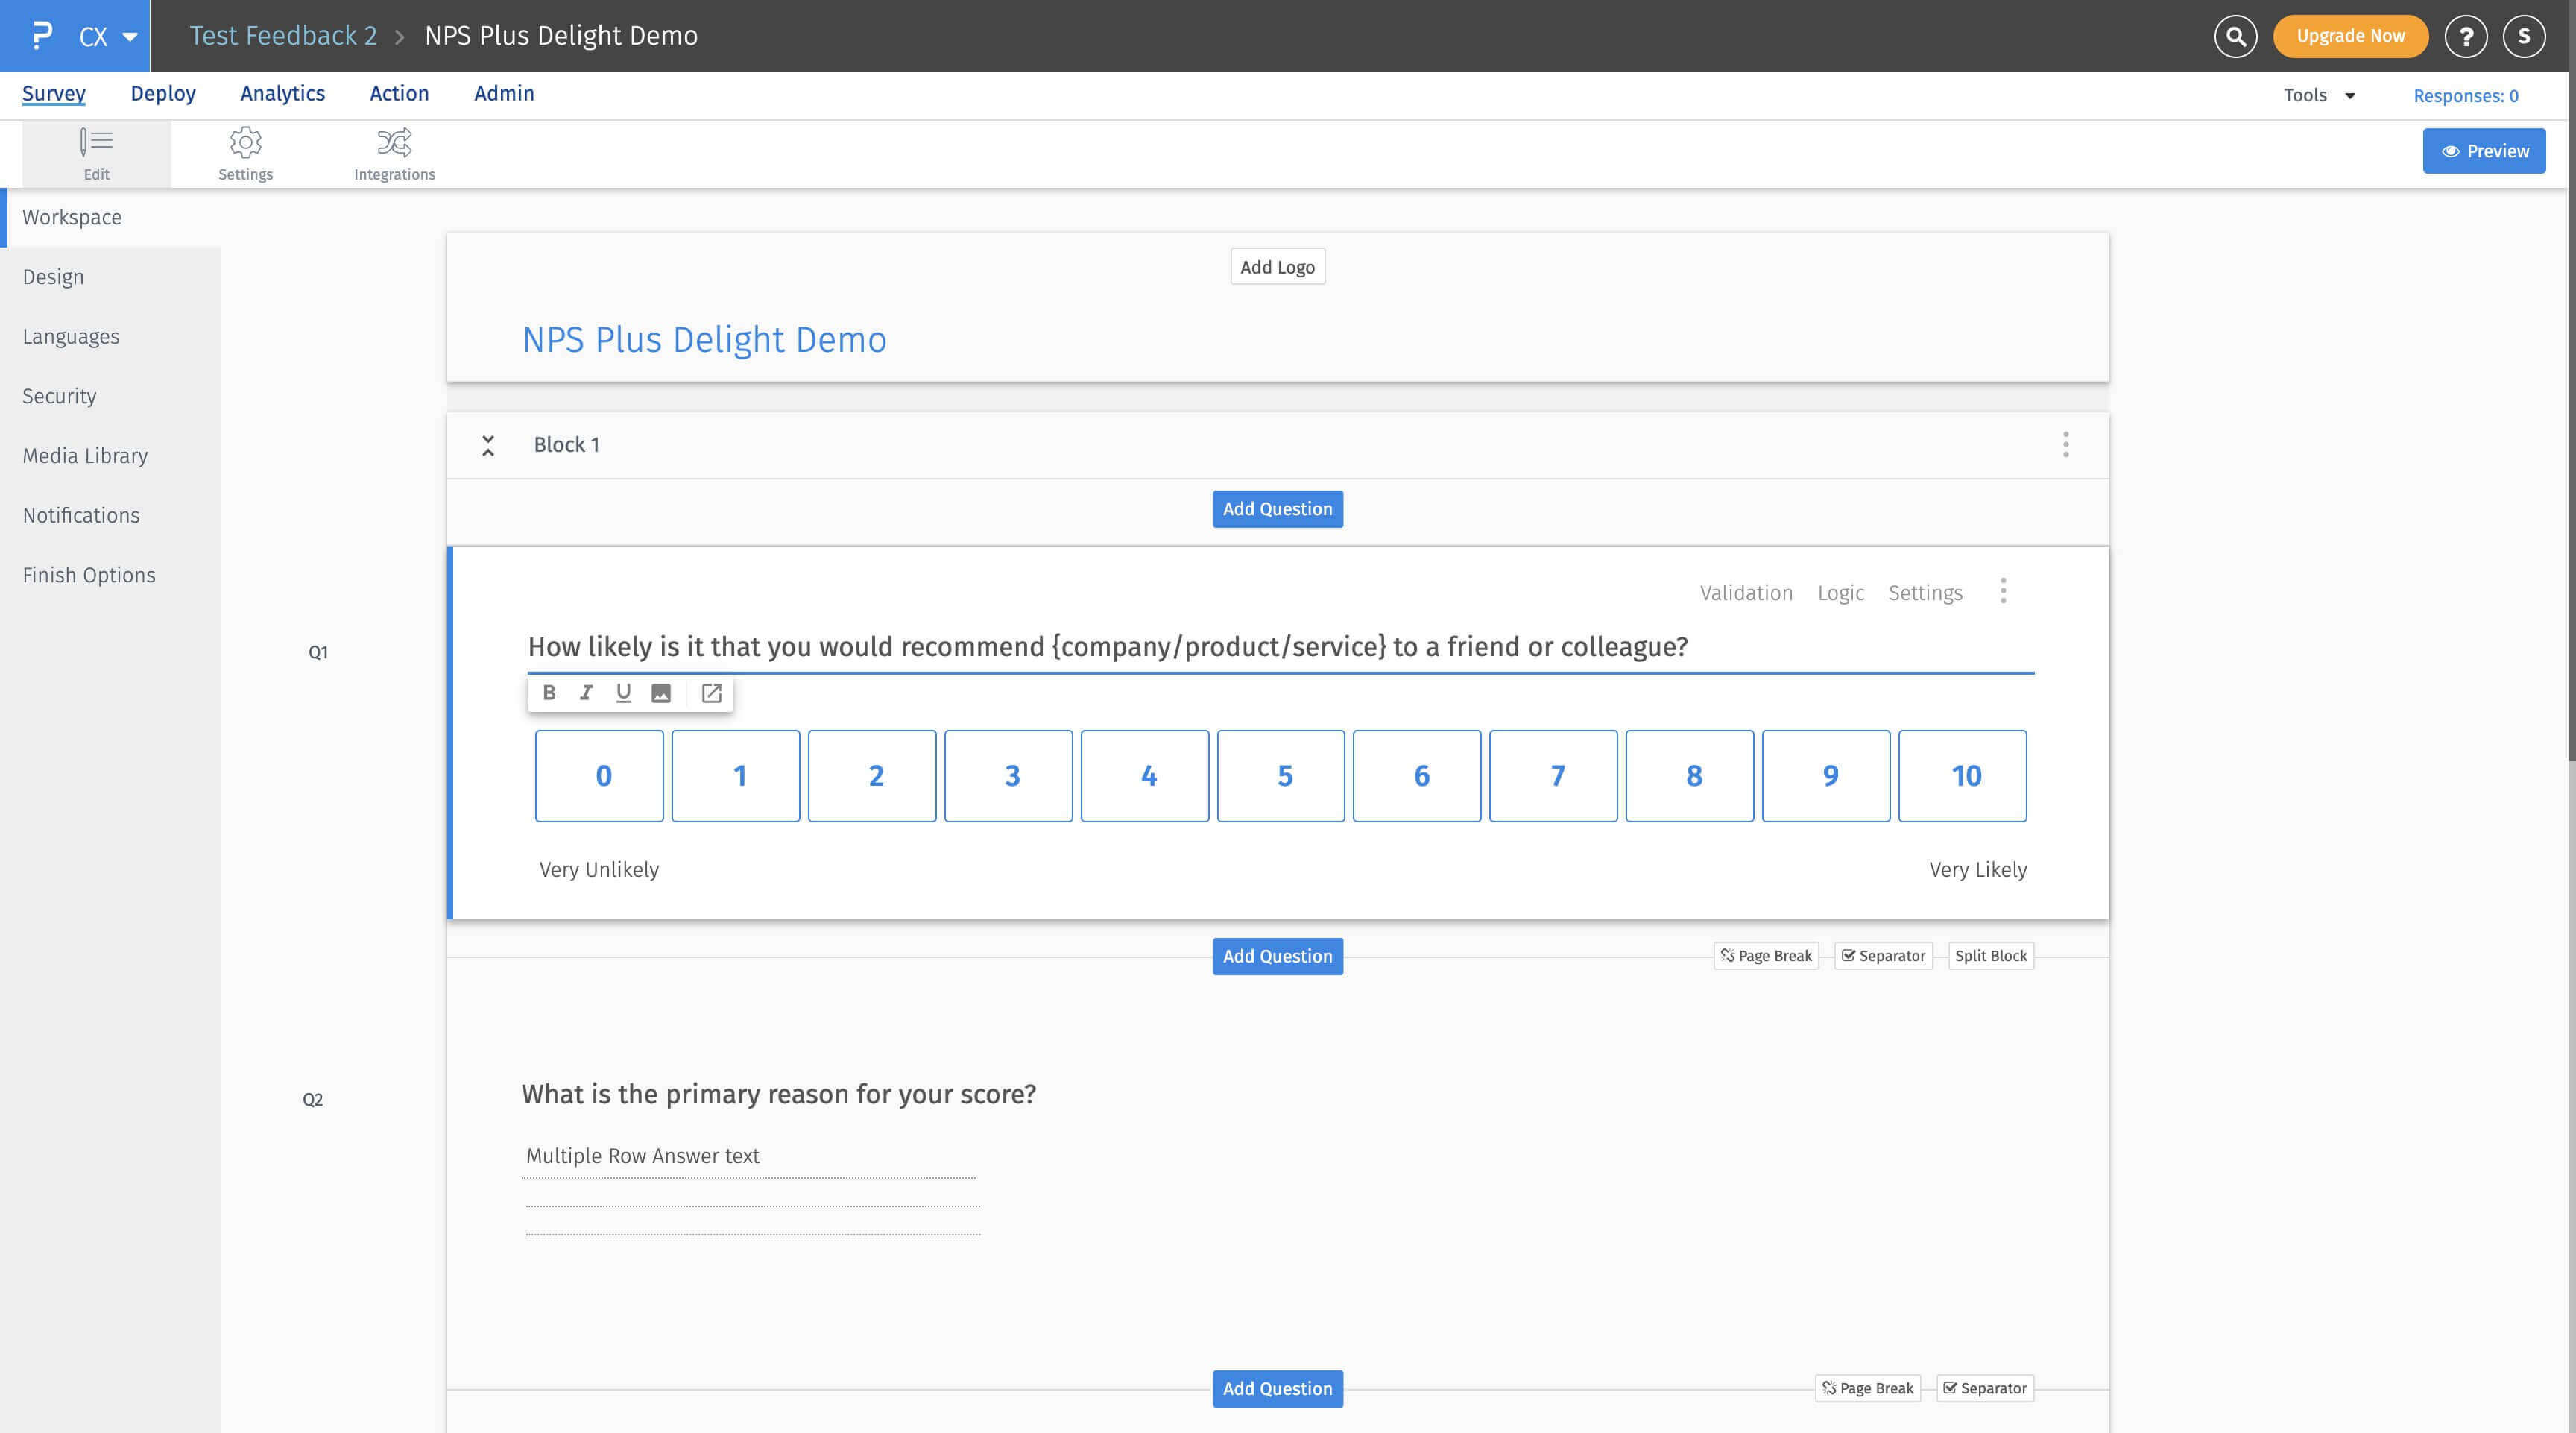Screen dimensions: 2576x1433
Task: Open Responses: 0 link
Action: [x=2465, y=95]
